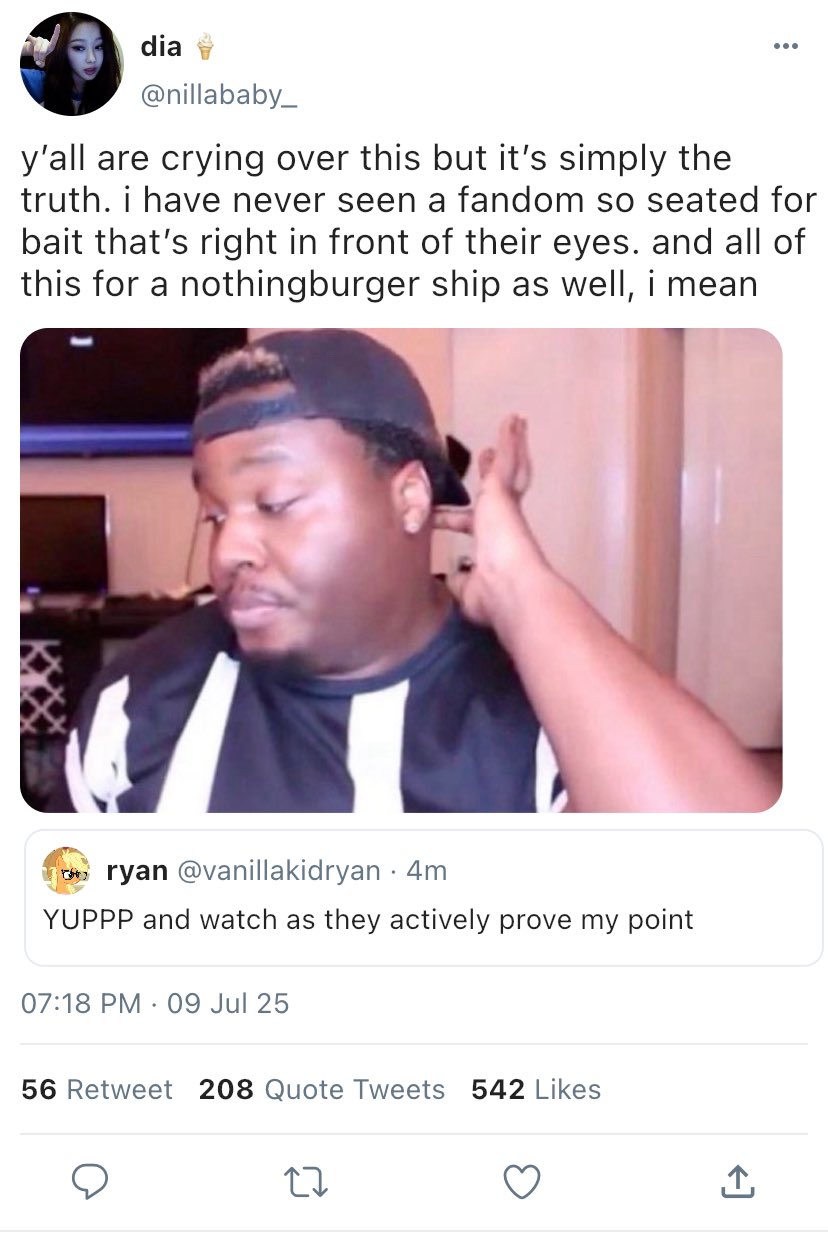Like the tweet with heart icon
The width and height of the screenshot is (828, 1235).
(521, 1182)
